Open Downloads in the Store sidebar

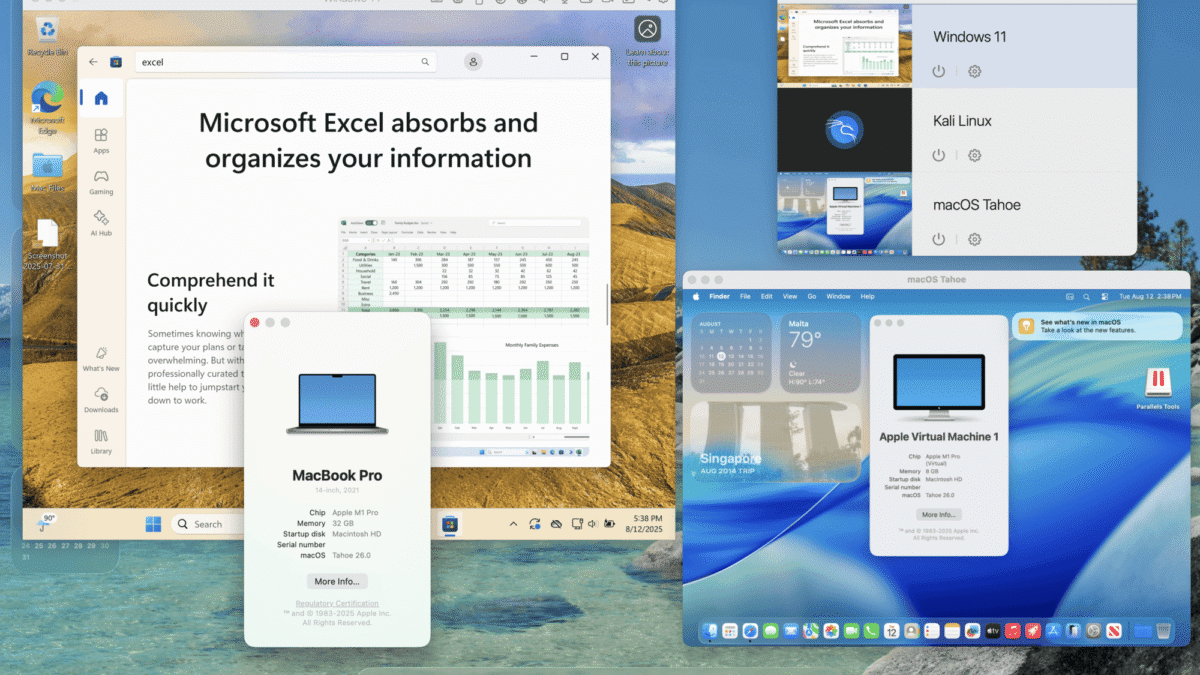pyautogui.click(x=101, y=399)
